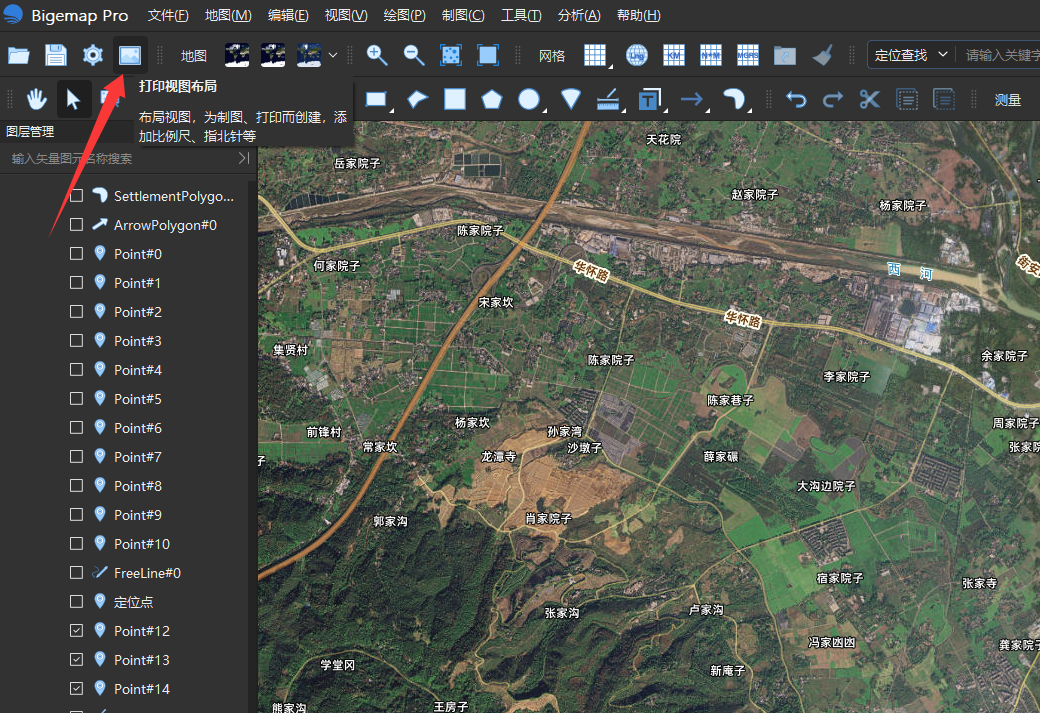Select the circle drawing tool
The width and height of the screenshot is (1040, 713).
[x=529, y=99]
